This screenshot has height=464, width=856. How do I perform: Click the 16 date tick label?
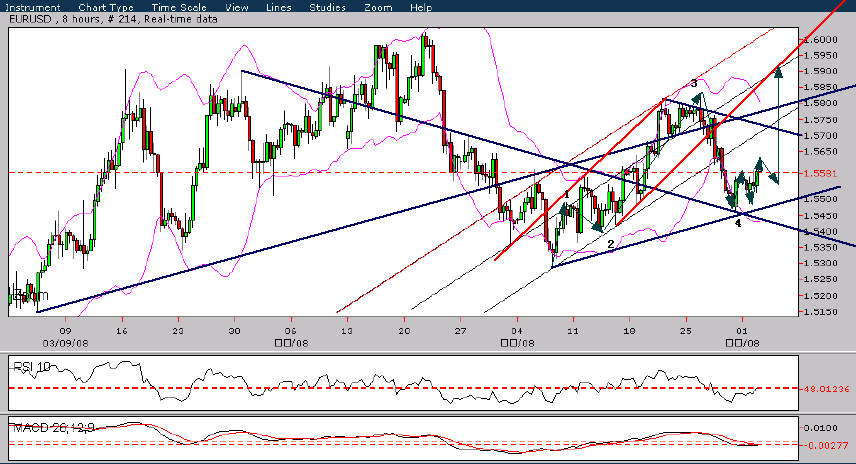coord(122,331)
